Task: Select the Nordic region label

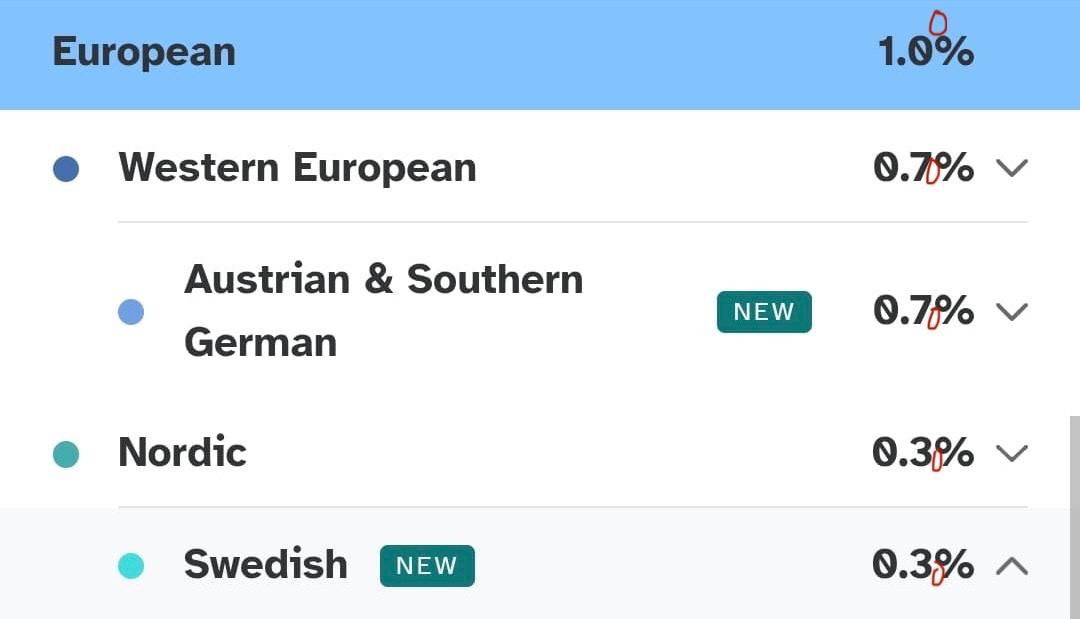Action: [182, 453]
